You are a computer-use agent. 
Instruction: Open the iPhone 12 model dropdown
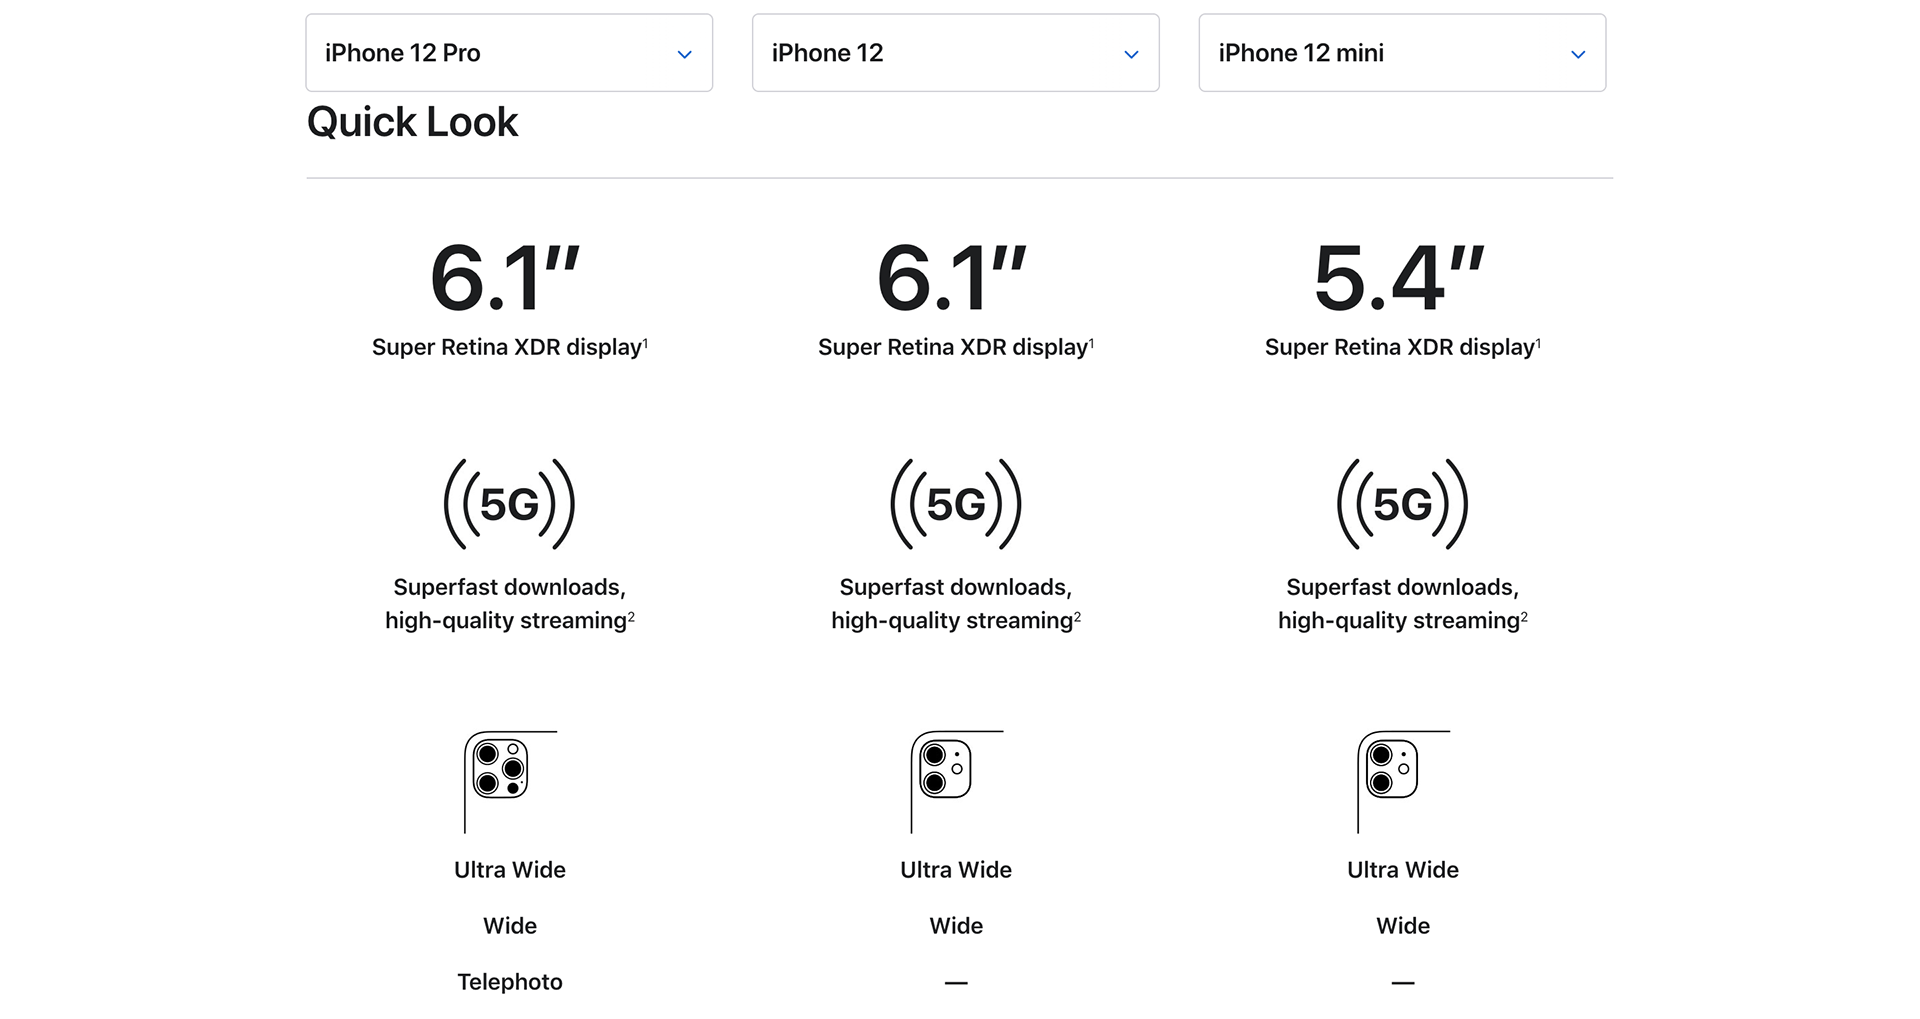[956, 53]
